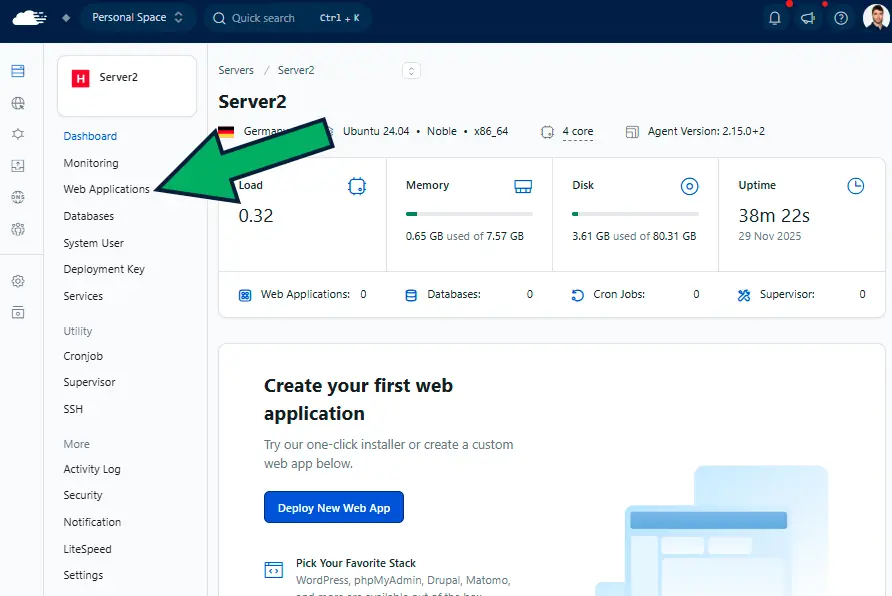Open the Servers breadcrumb link
The width and height of the screenshot is (892, 596).
pos(235,70)
